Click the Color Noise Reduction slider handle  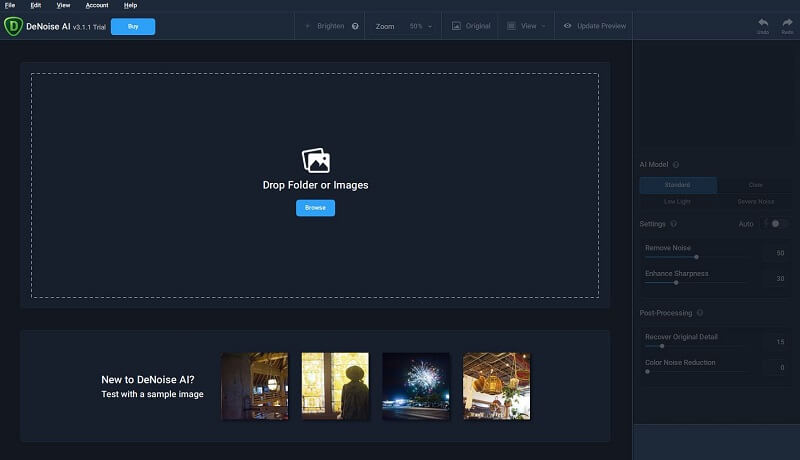(x=647, y=372)
